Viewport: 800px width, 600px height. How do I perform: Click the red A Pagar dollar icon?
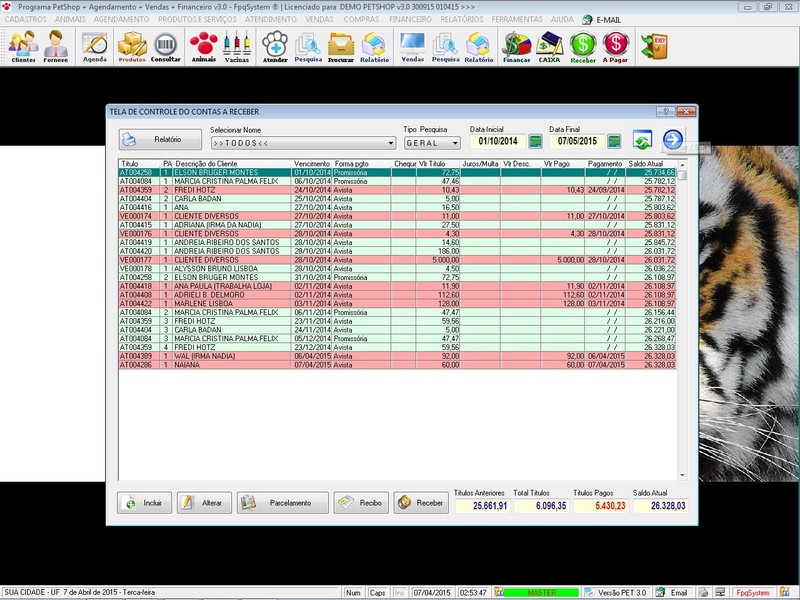point(615,46)
